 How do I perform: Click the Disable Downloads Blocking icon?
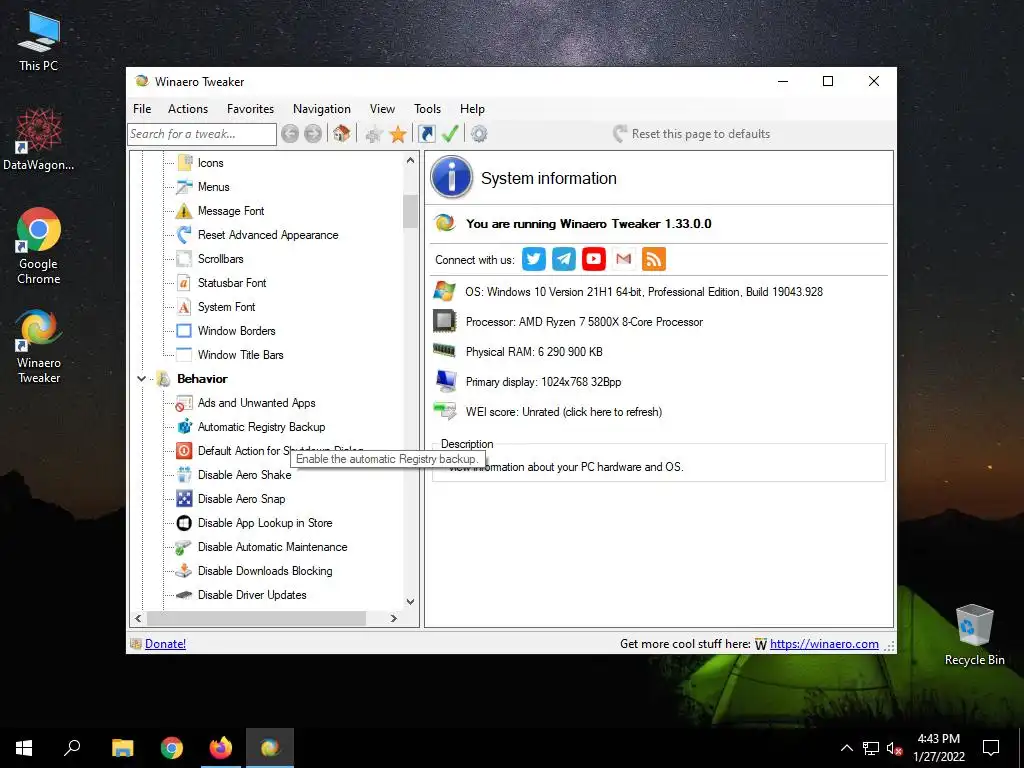coord(185,571)
